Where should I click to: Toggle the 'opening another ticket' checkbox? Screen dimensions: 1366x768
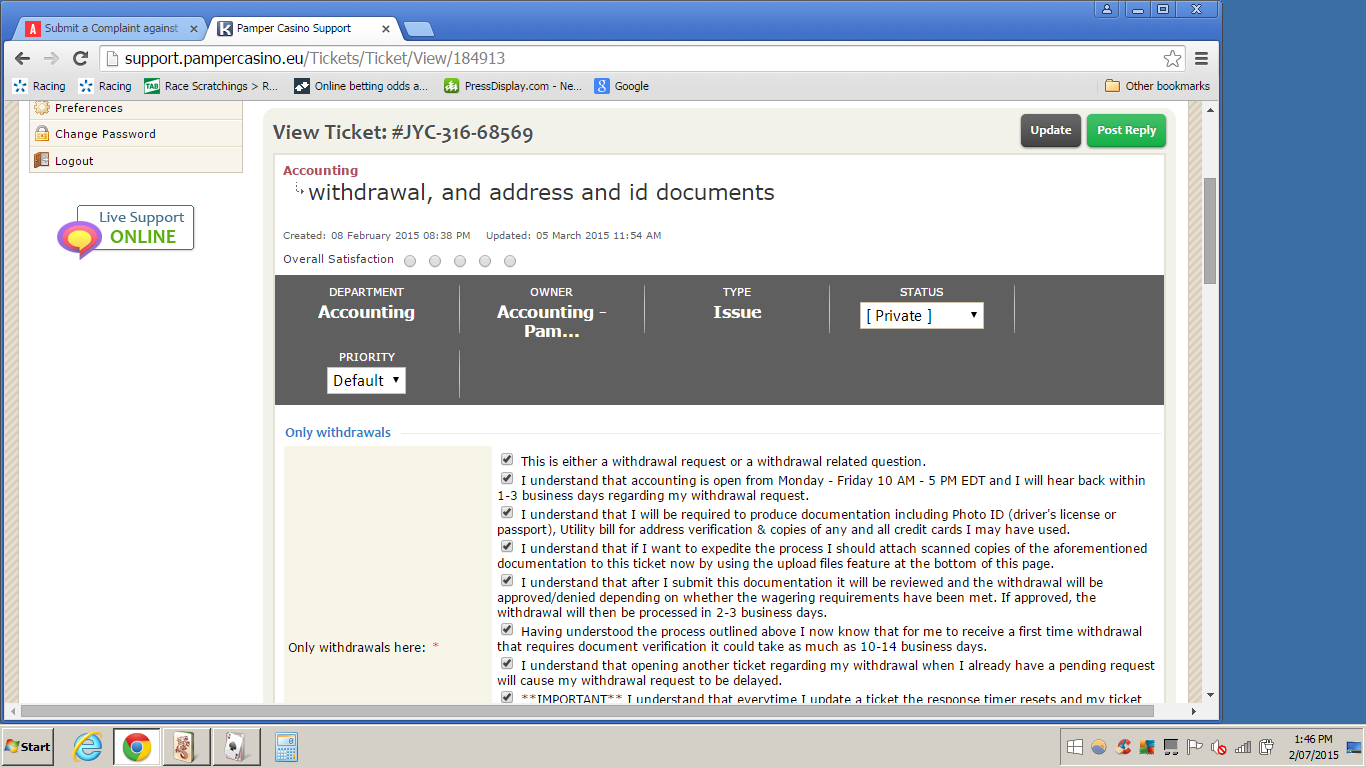[x=507, y=664]
